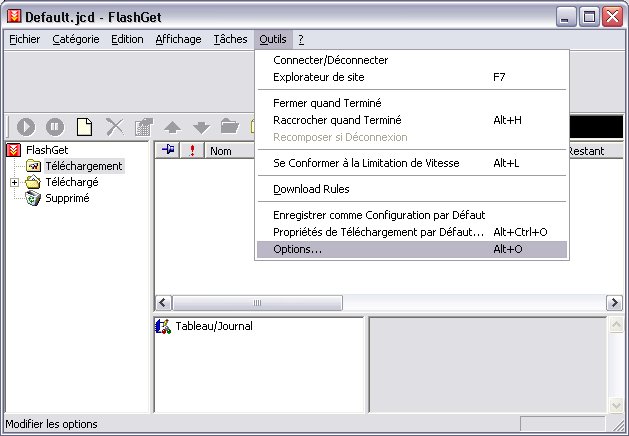Click the log pane scroll-up arrow

616,324
